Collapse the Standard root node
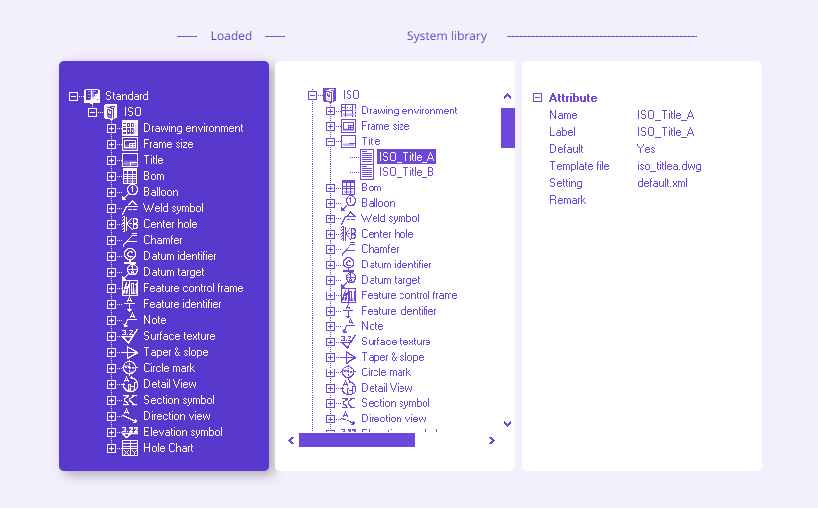 tap(74, 96)
